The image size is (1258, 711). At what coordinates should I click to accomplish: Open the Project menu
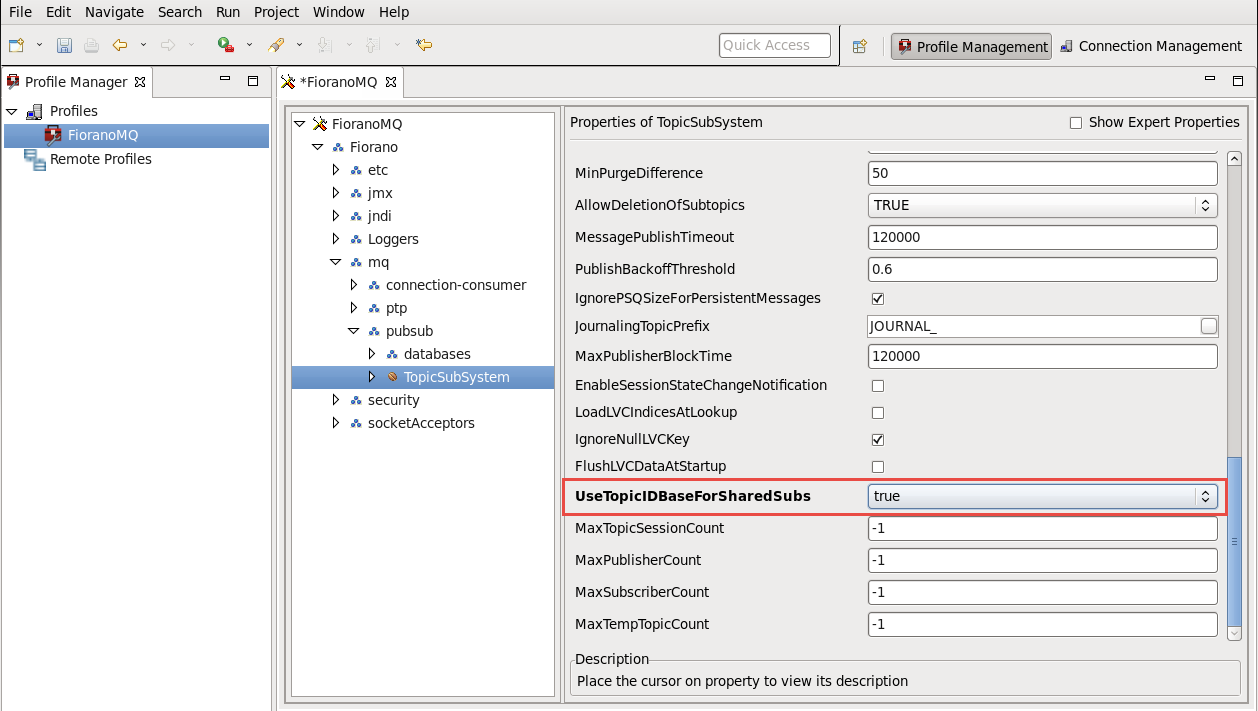(276, 12)
